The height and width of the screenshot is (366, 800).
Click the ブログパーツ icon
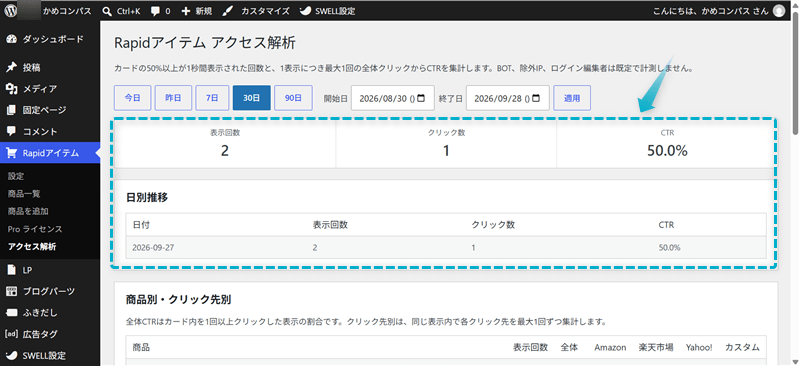point(12,291)
